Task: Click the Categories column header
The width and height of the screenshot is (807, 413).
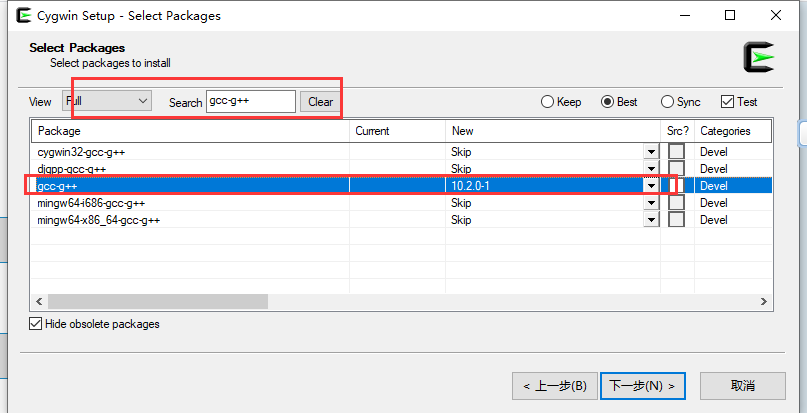Action: (x=732, y=131)
